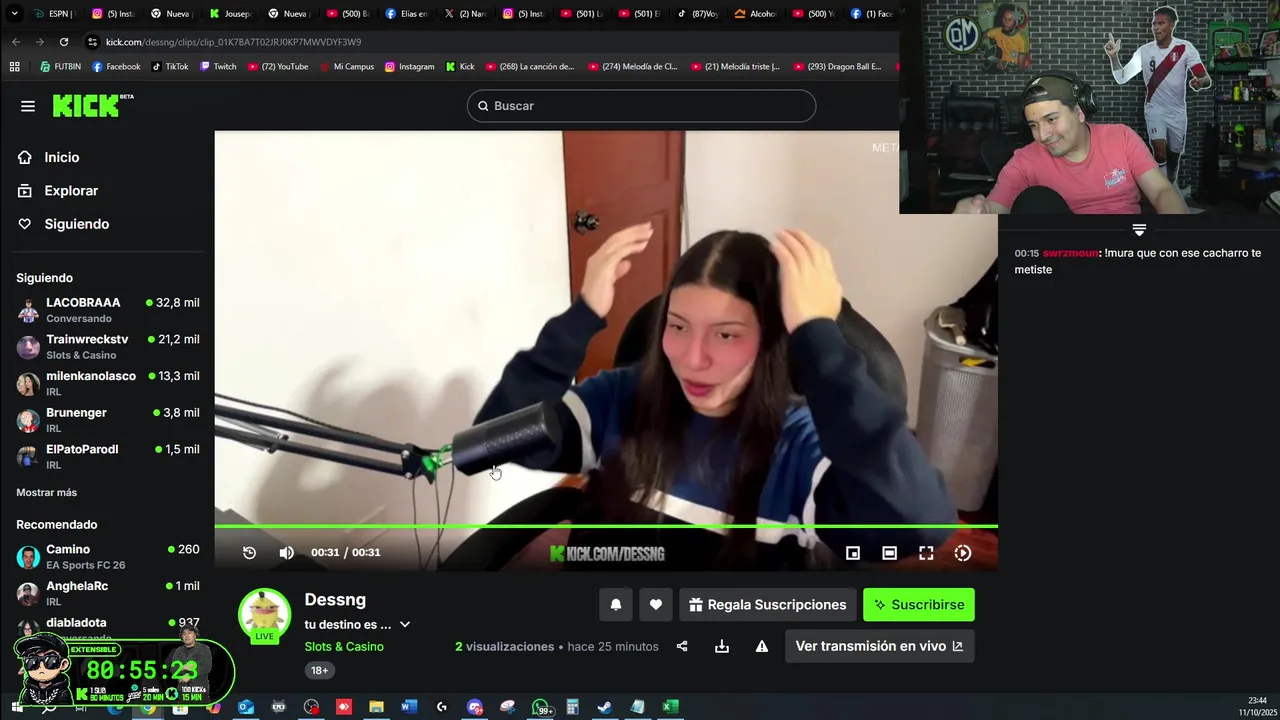The height and width of the screenshot is (720, 1280).
Task: Open FUTBIN bookmark
Action: click(60, 67)
